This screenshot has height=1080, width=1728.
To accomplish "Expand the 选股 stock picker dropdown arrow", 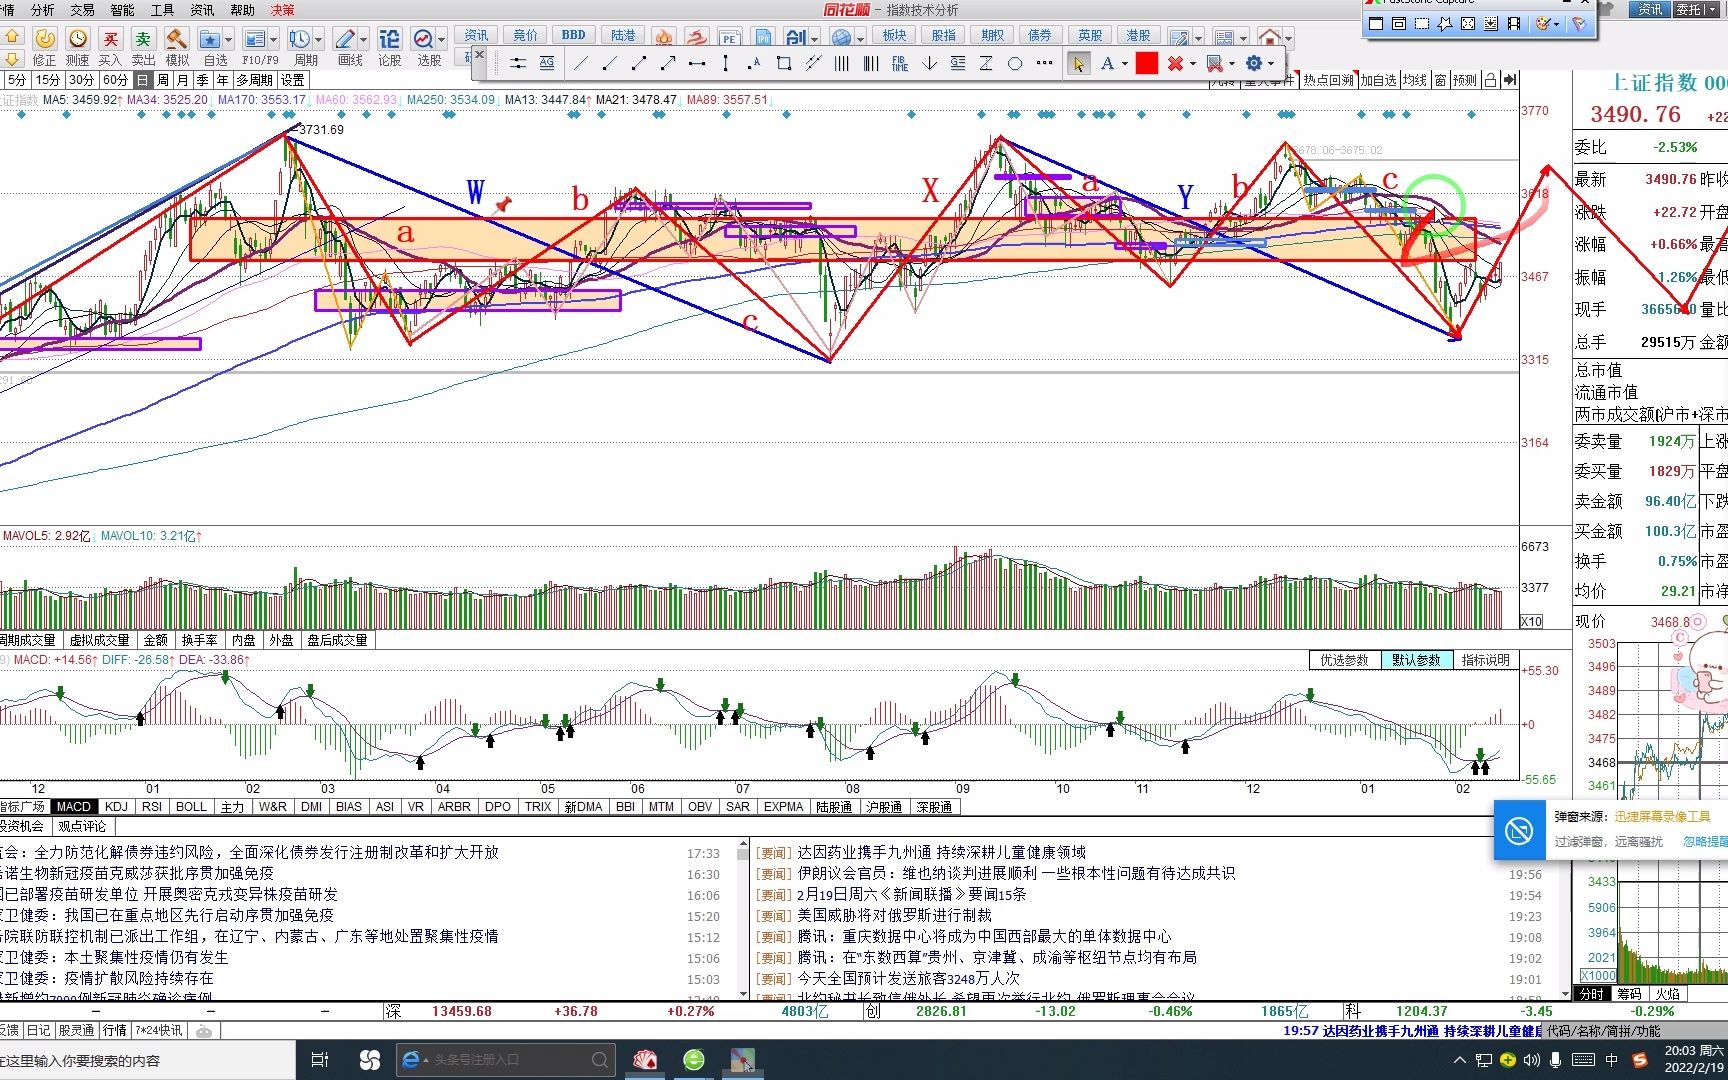I will [x=441, y=40].
